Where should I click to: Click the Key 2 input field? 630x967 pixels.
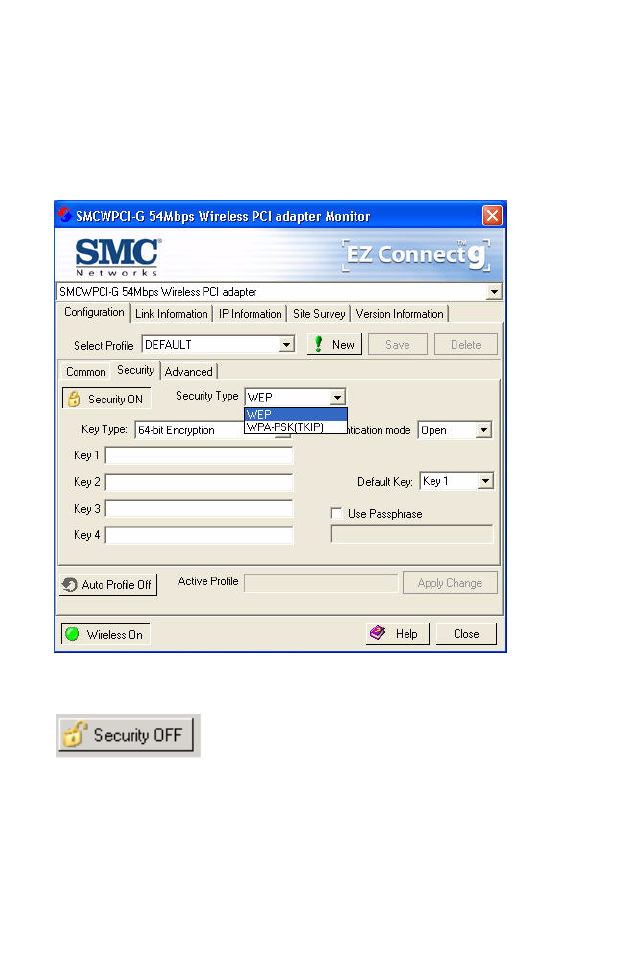199,482
